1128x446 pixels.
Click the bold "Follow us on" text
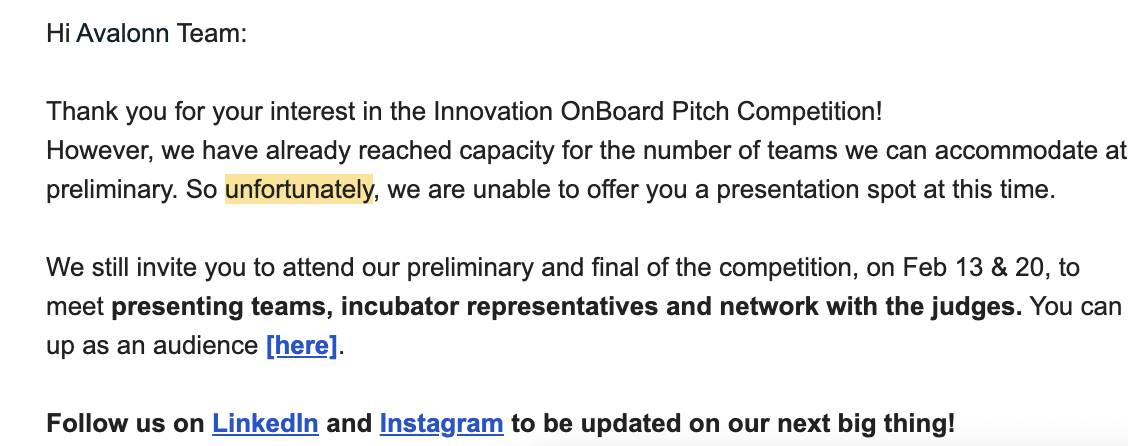[125, 424]
